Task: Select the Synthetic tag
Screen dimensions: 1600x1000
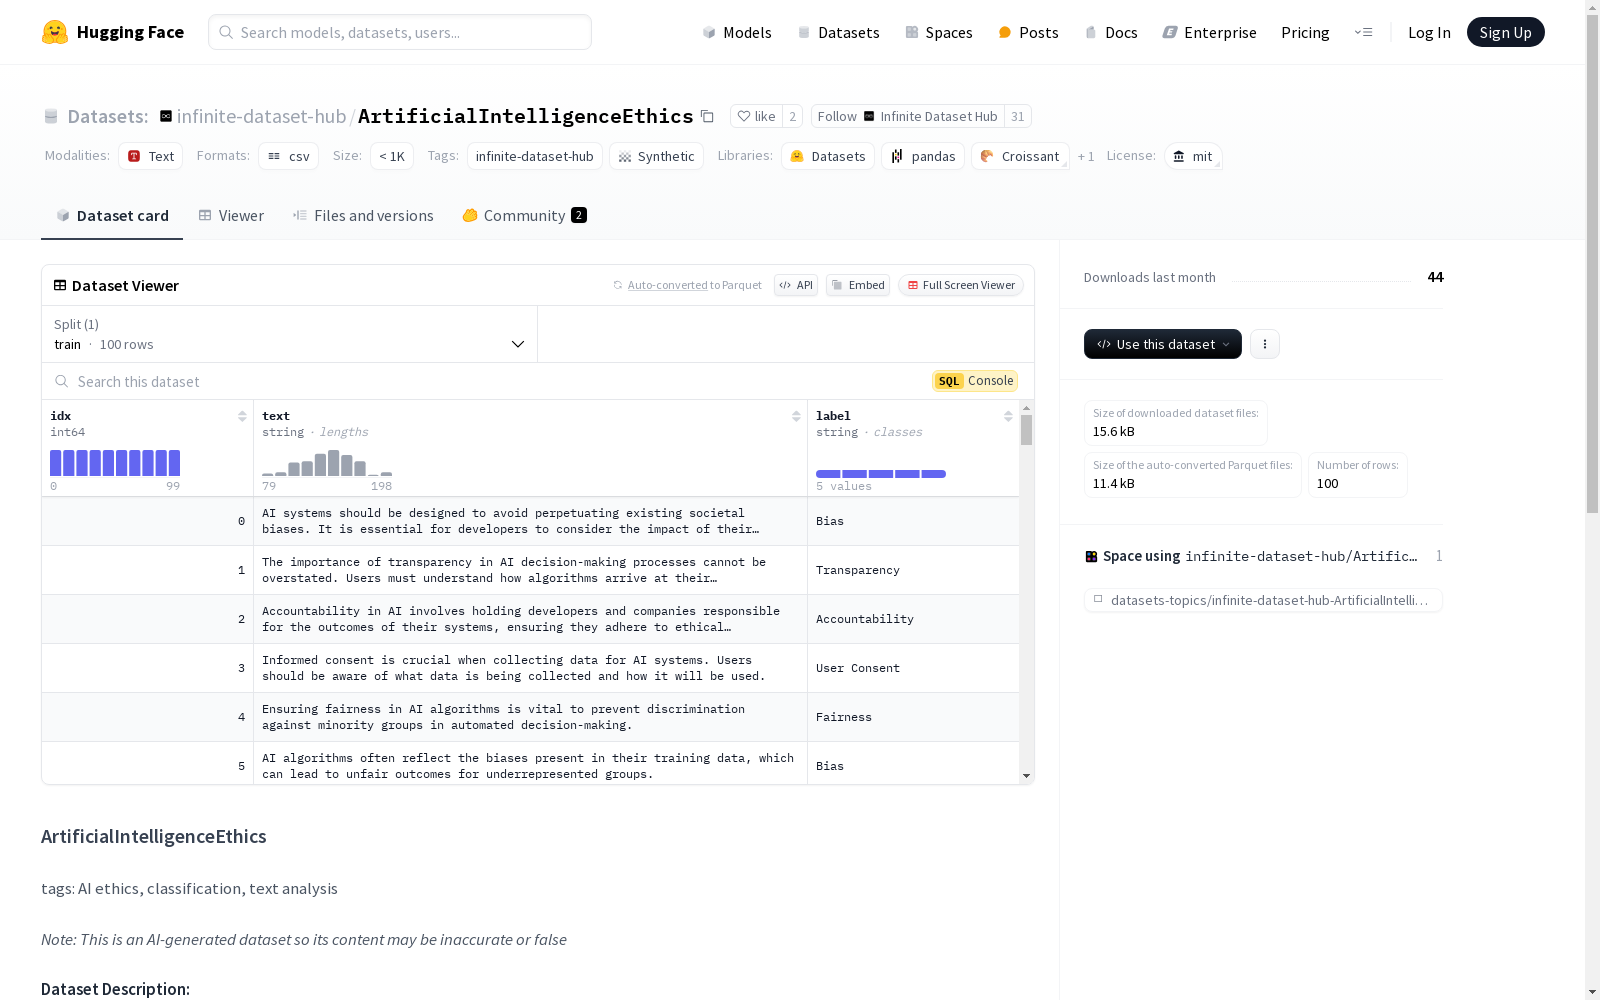Action: click(656, 156)
